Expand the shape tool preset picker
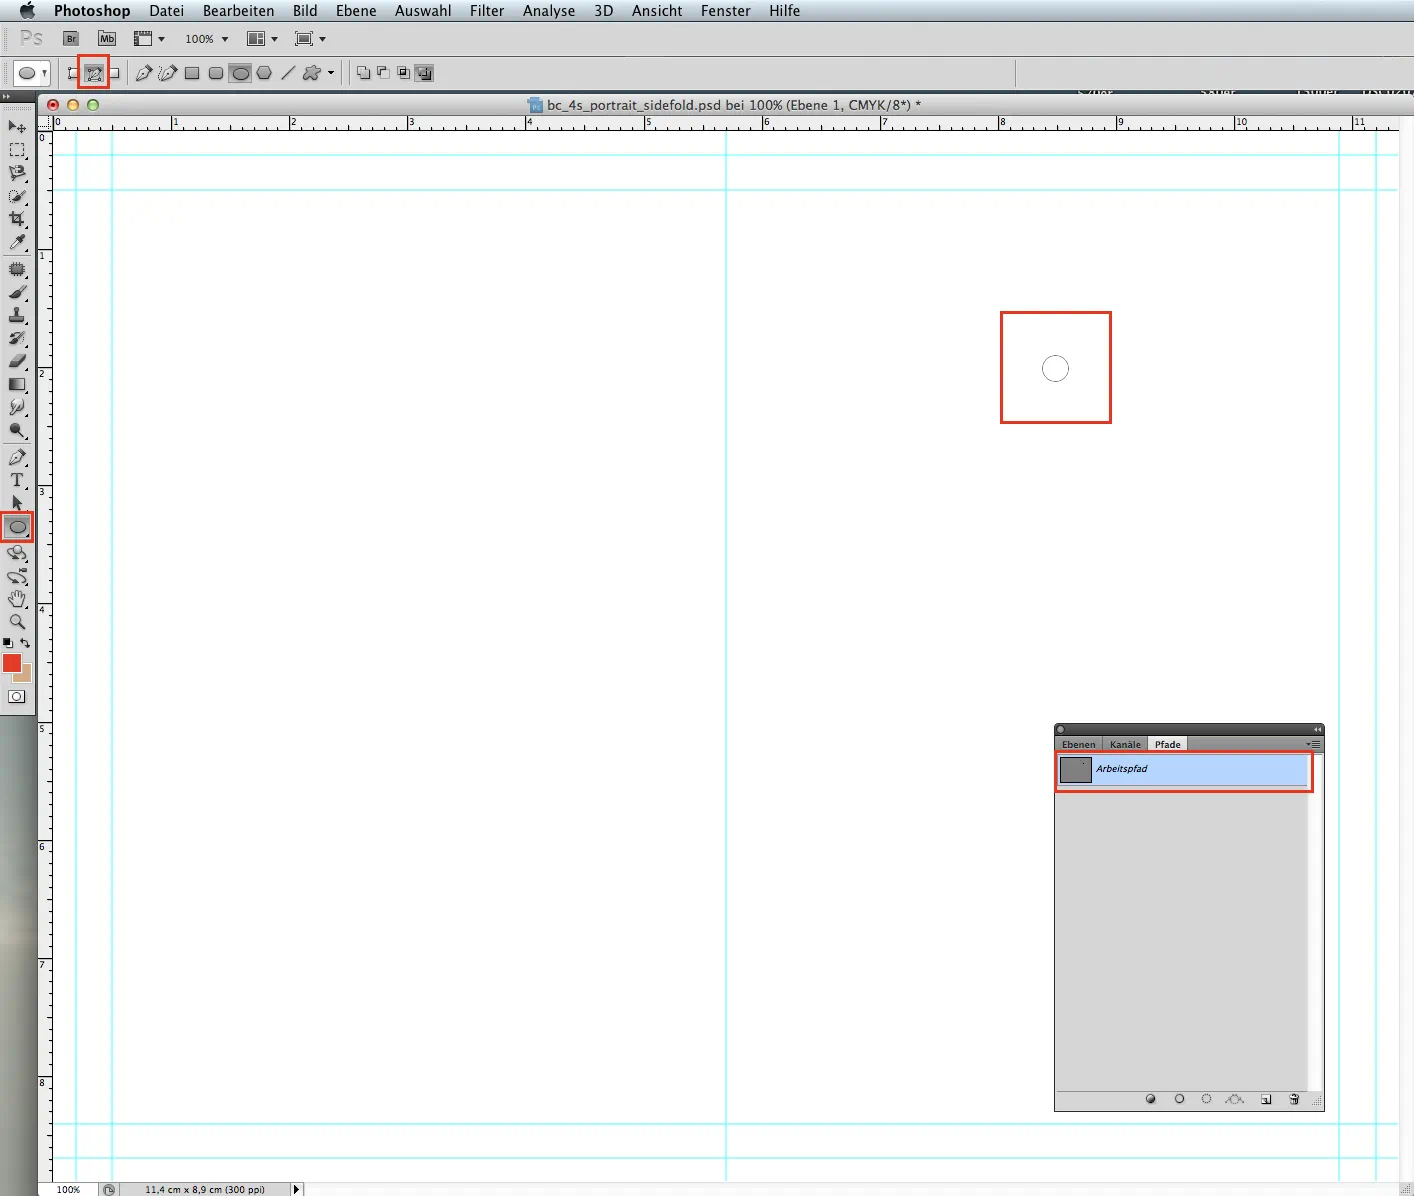Image resolution: width=1414 pixels, height=1196 pixels. coord(44,73)
